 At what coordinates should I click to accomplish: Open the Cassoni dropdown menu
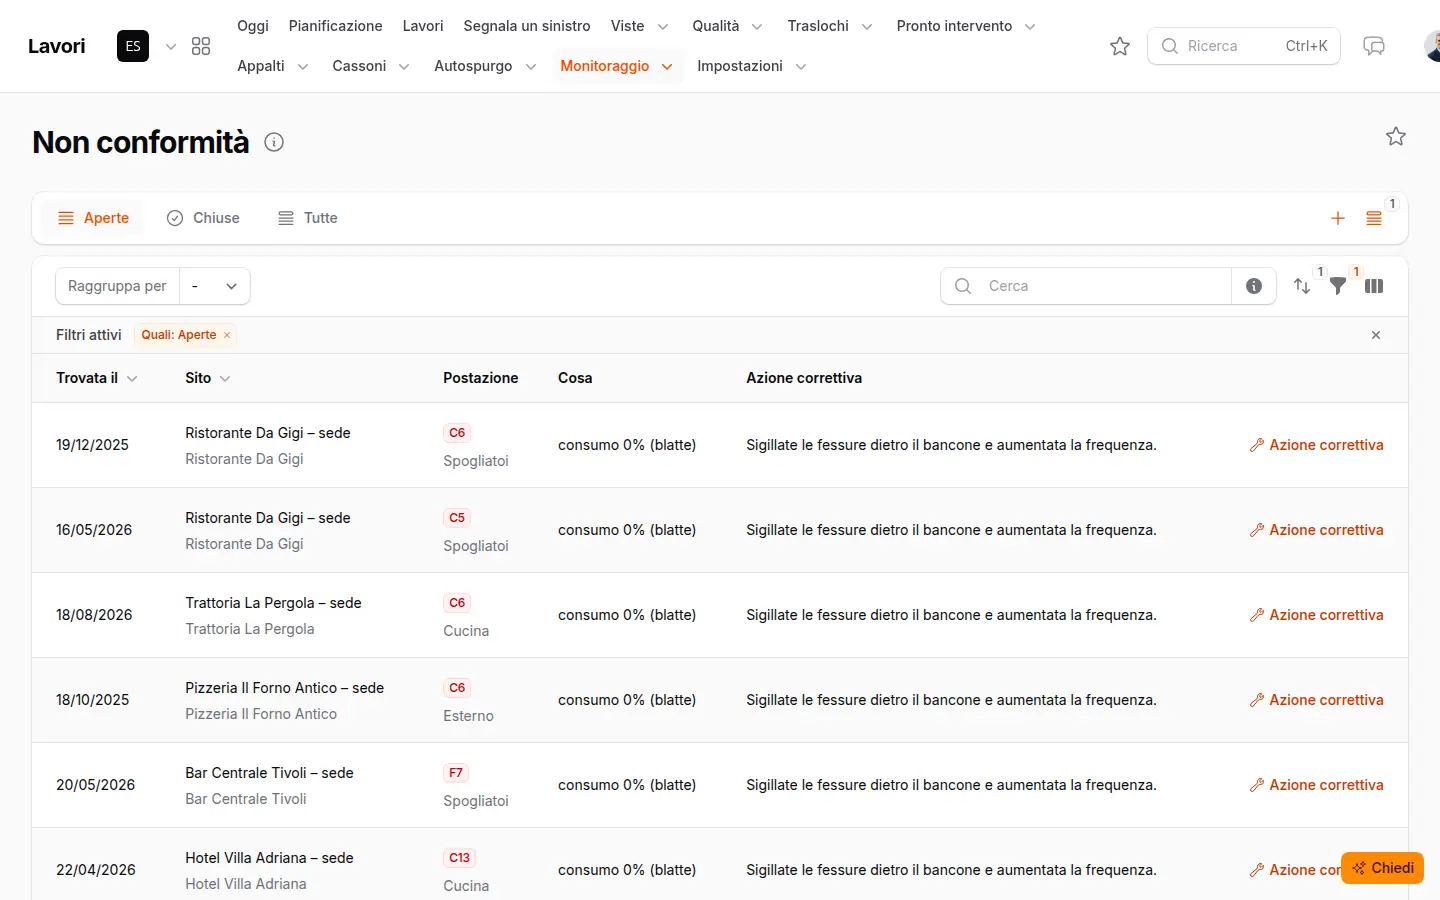pos(371,66)
